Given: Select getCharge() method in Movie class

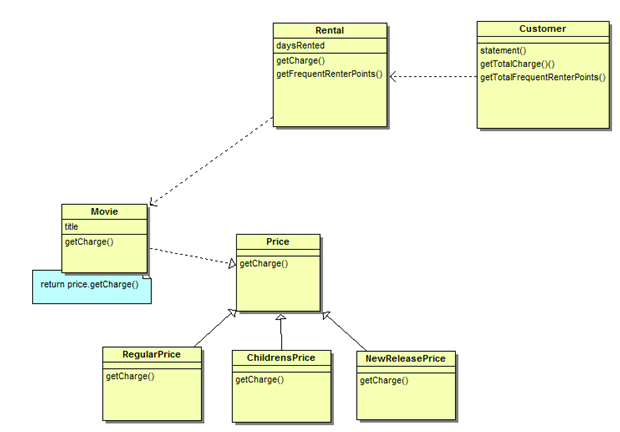Looking at the screenshot, I should [88, 242].
